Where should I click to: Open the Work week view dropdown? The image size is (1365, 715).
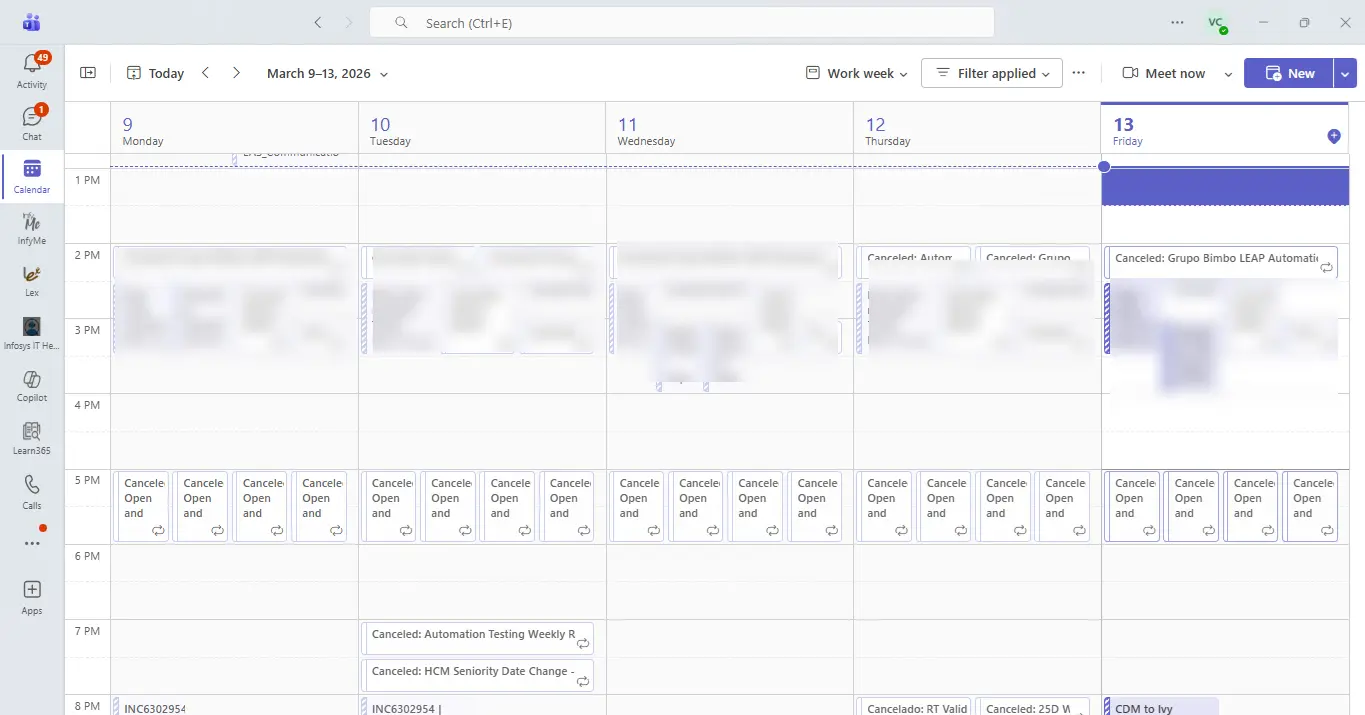[x=856, y=72]
